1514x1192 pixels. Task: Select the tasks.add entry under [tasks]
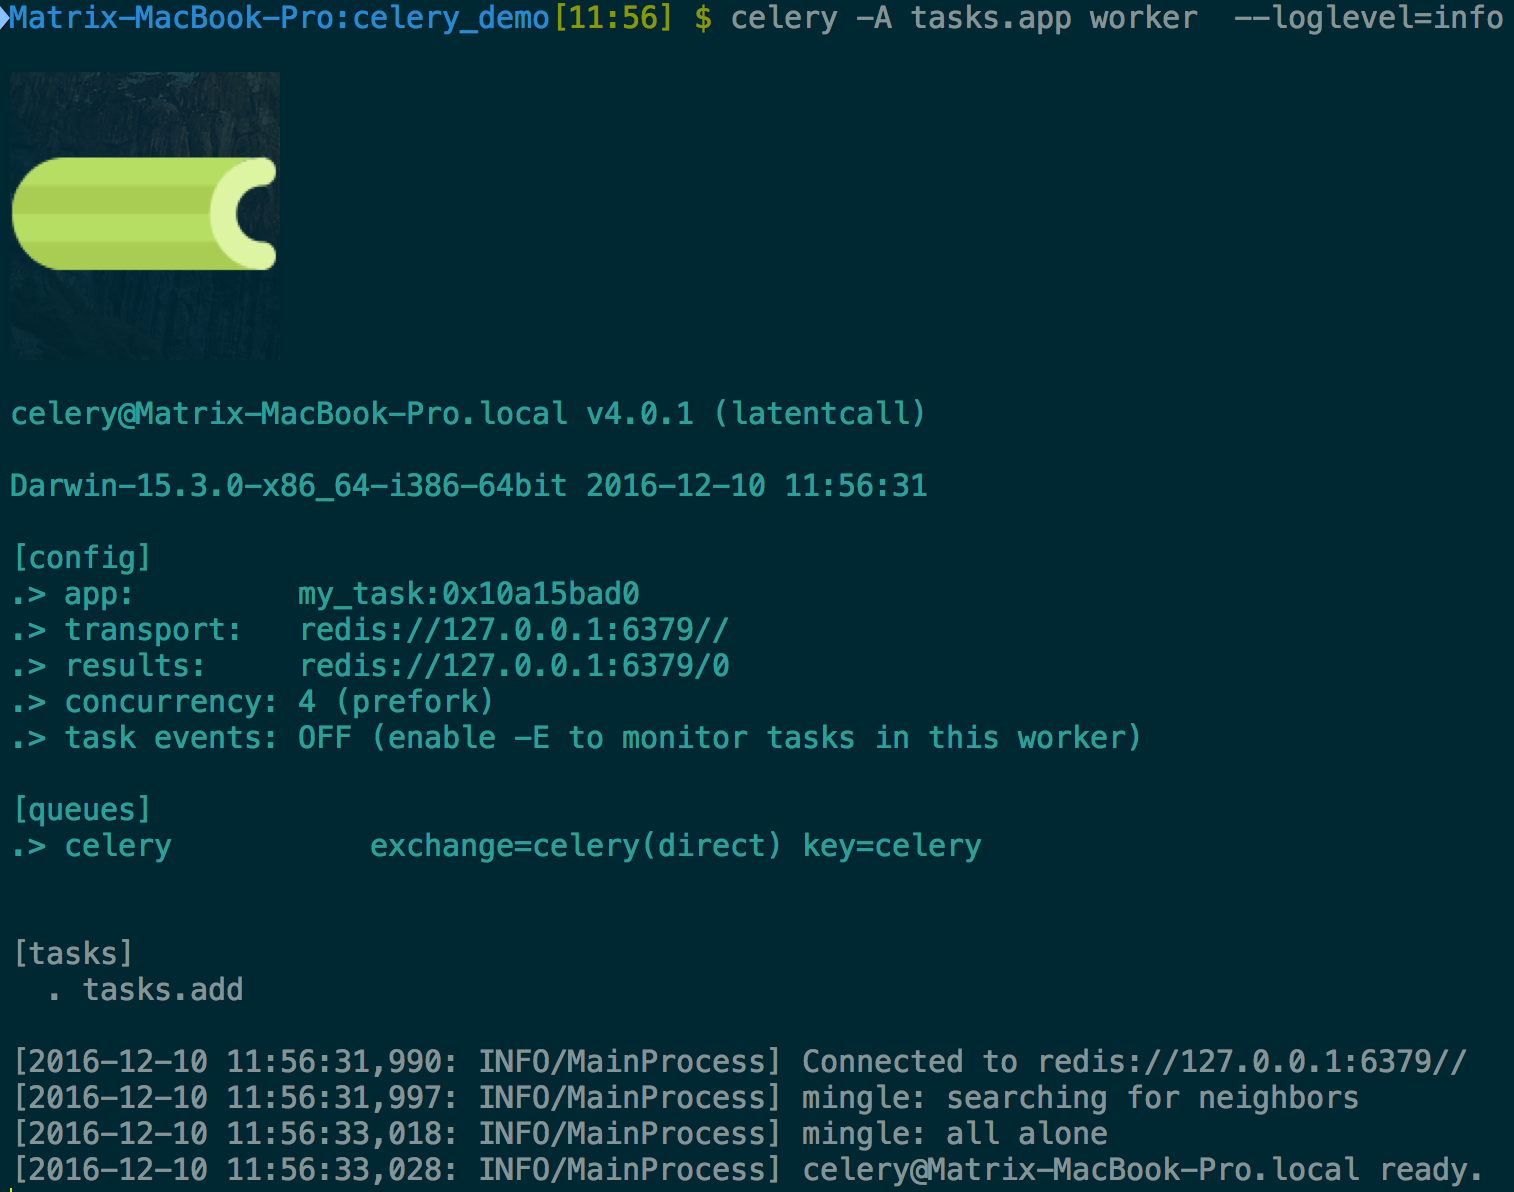pos(163,989)
